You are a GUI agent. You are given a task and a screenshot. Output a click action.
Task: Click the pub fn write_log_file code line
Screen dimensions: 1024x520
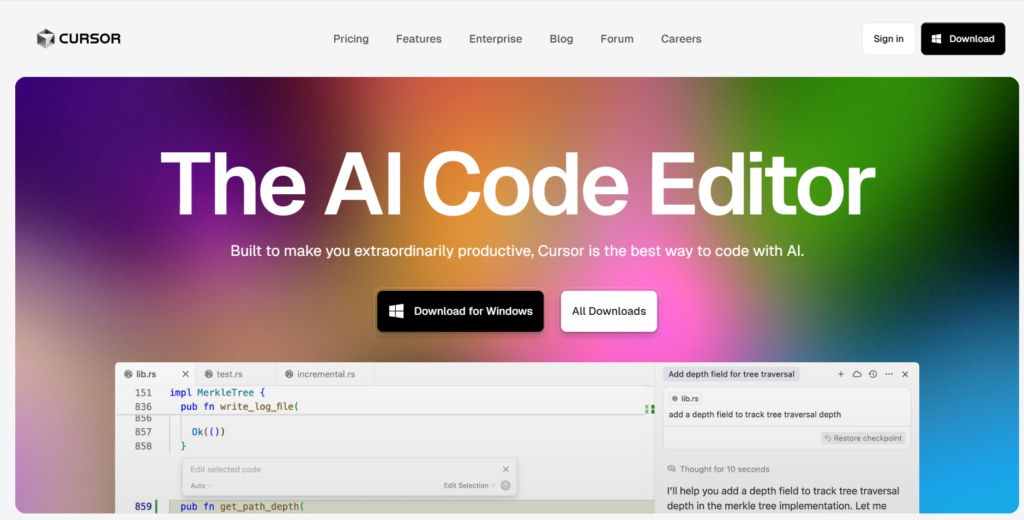coord(240,407)
